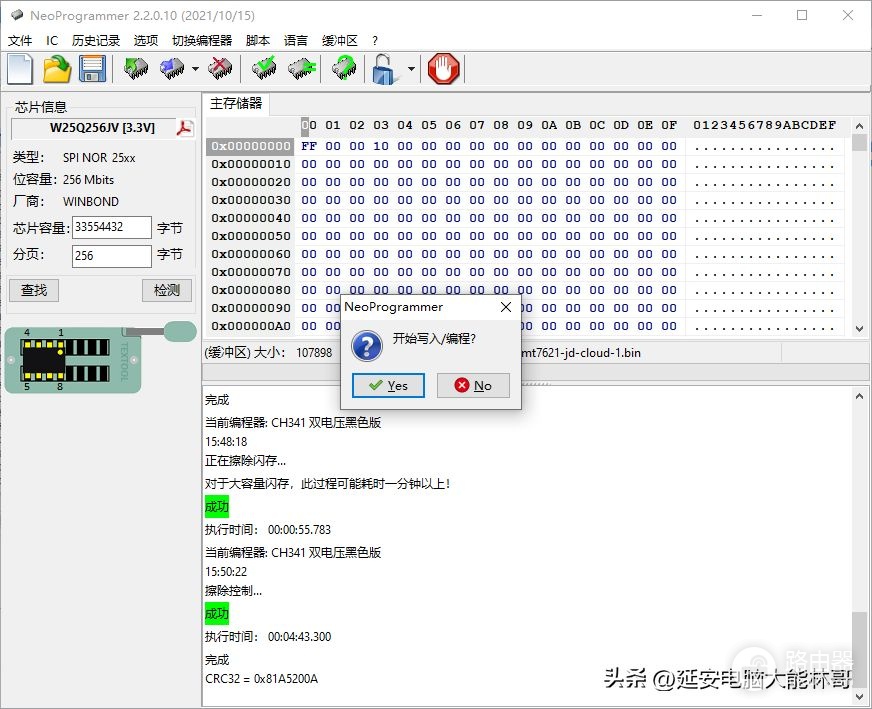Click the read chip toolbar icon
The image size is (872, 709).
coord(136,69)
